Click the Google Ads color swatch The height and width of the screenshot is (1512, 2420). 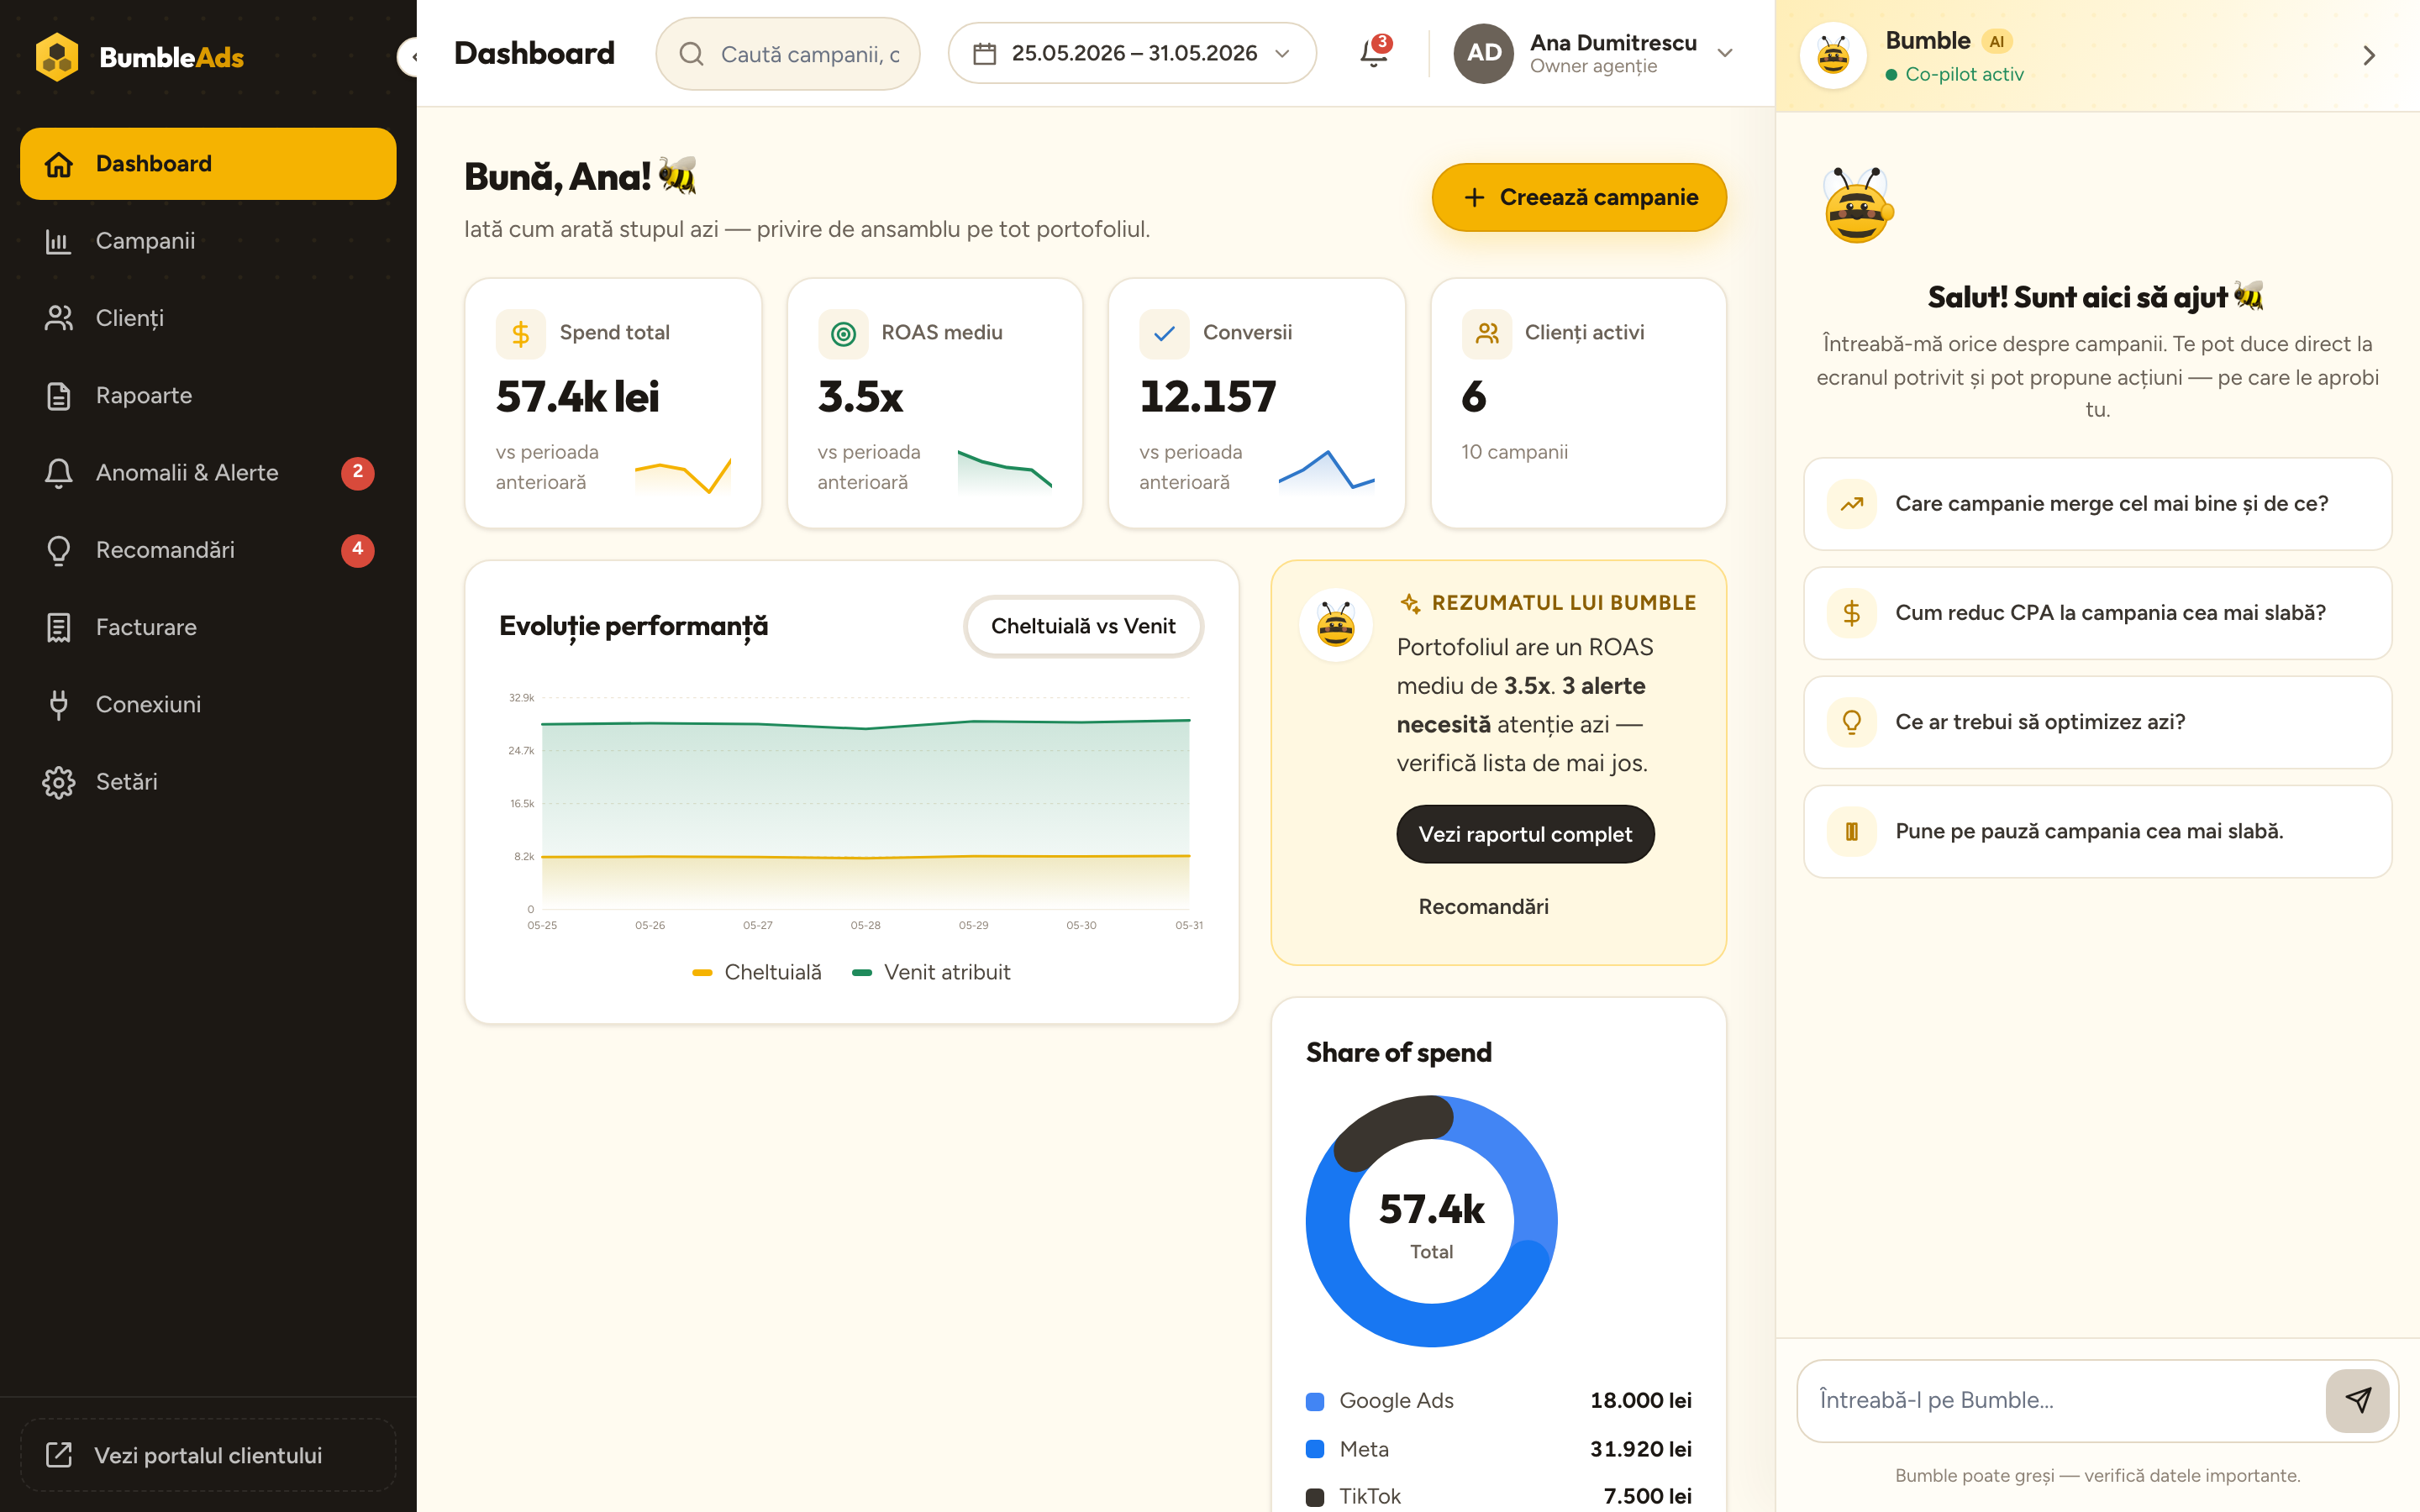(x=1315, y=1401)
